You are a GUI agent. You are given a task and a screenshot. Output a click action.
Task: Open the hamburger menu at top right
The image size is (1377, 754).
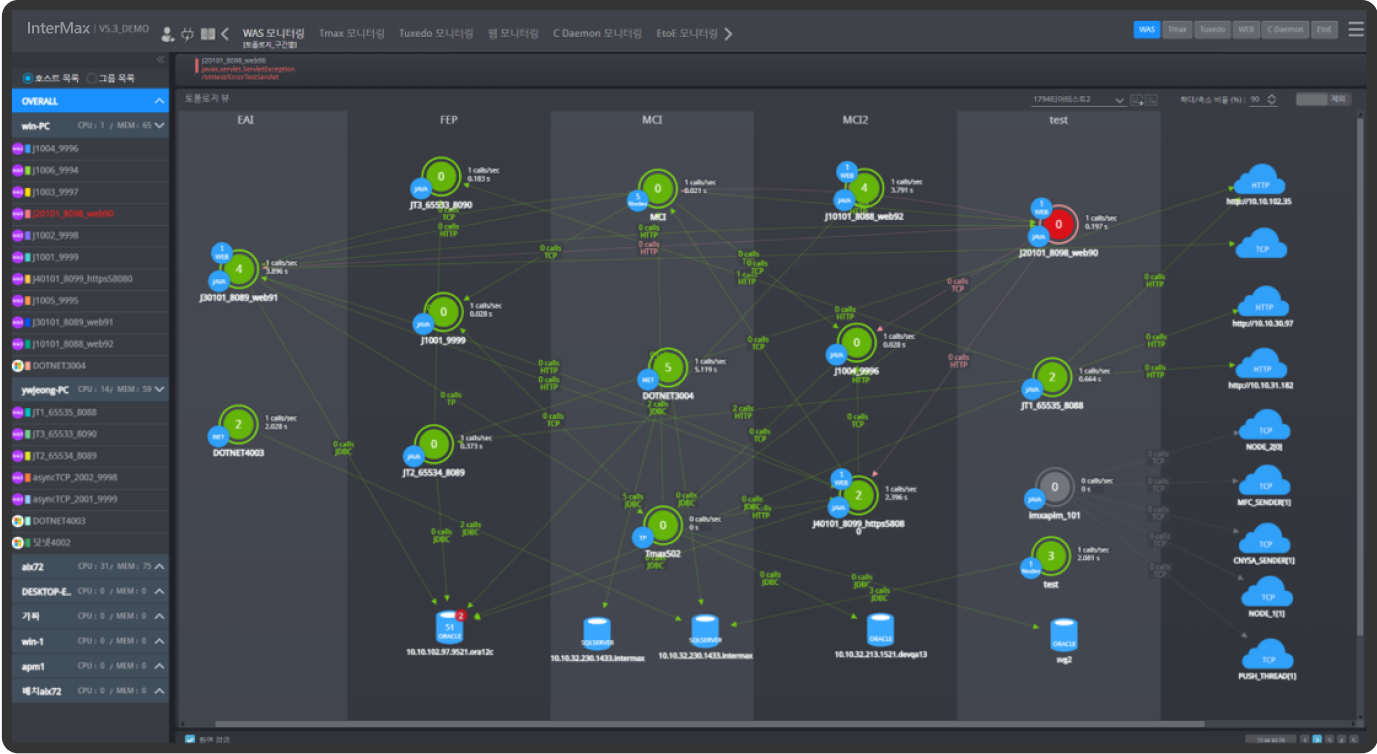[x=1355, y=29]
